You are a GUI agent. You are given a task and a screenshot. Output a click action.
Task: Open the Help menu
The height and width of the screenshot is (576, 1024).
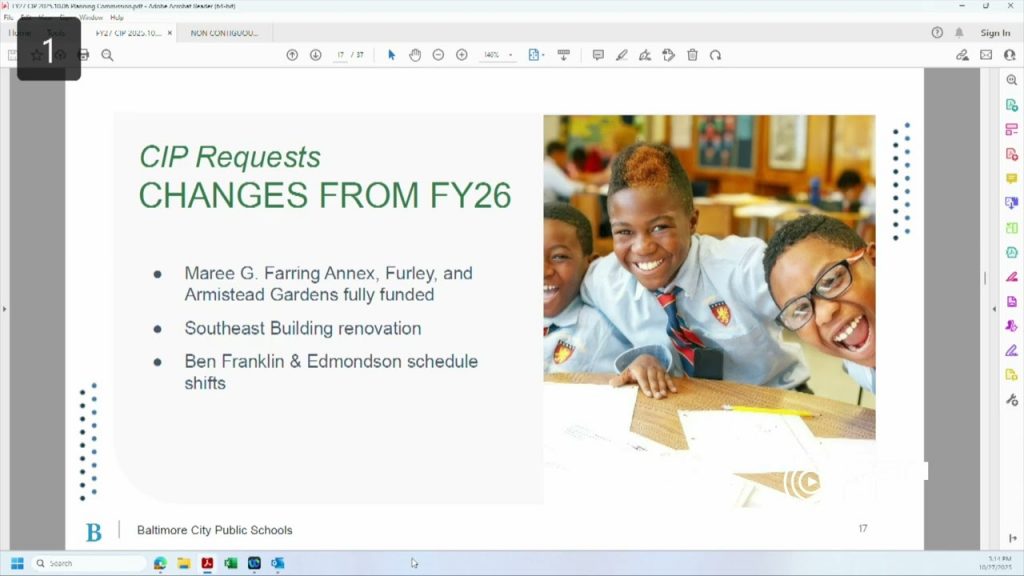point(117,18)
